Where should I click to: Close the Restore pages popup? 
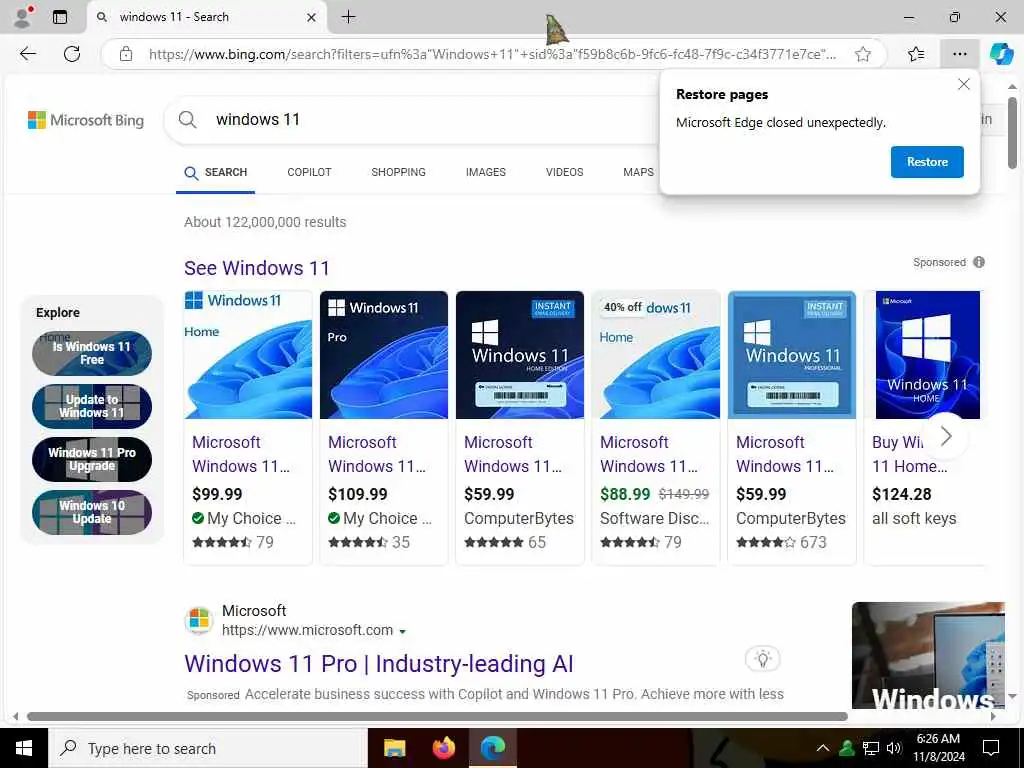pyautogui.click(x=963, y=84)
